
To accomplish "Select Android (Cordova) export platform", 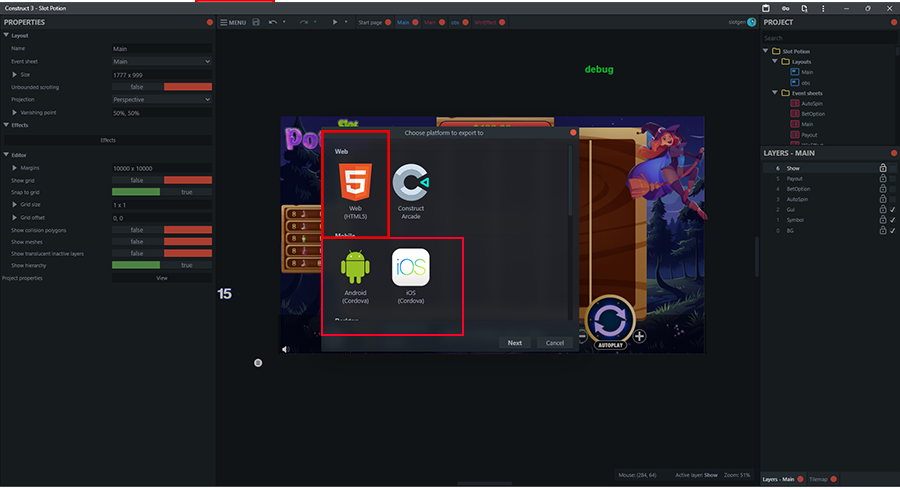I will (x=355, y=277).
